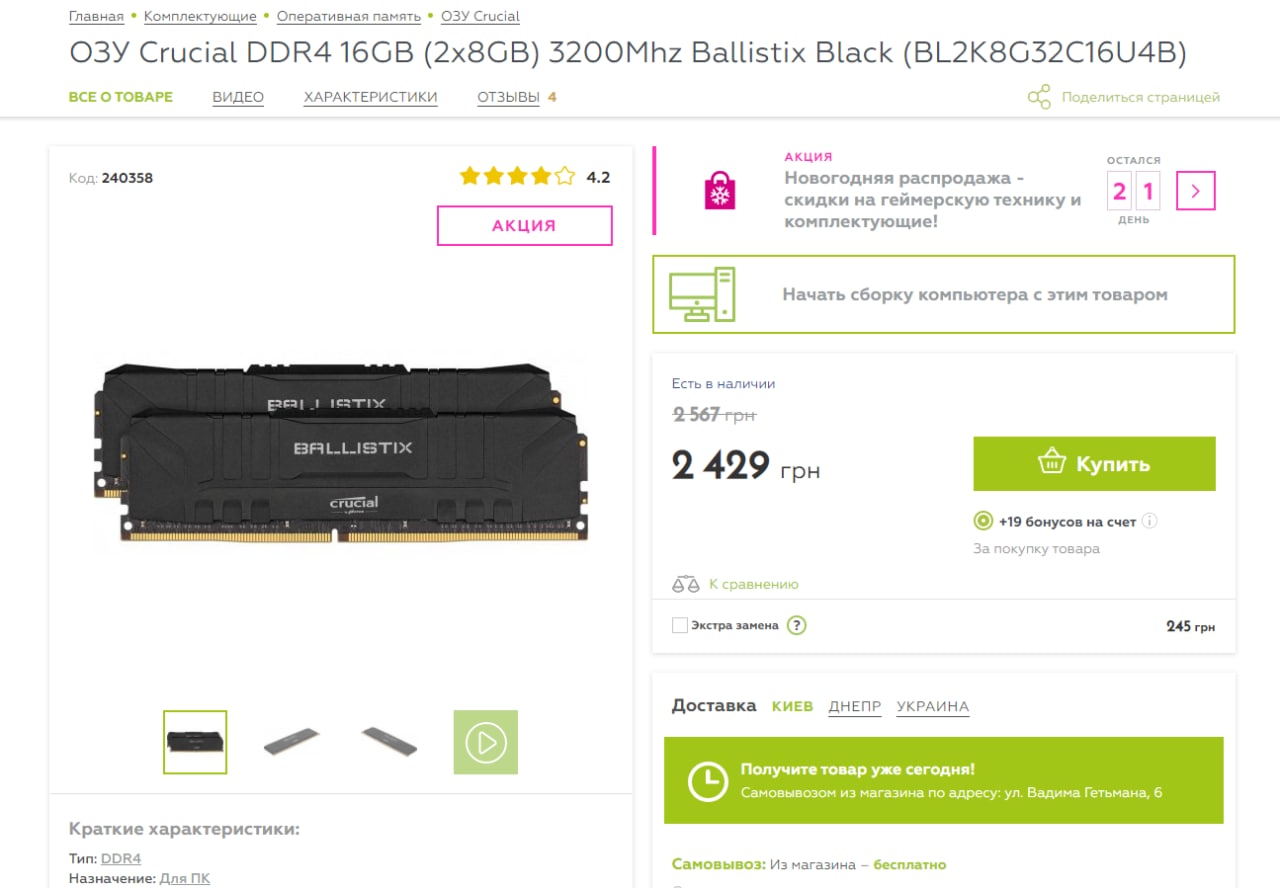Click the computer build icon
The image size is (1280, 888).
pyautogui.click(x=702, y=294)
